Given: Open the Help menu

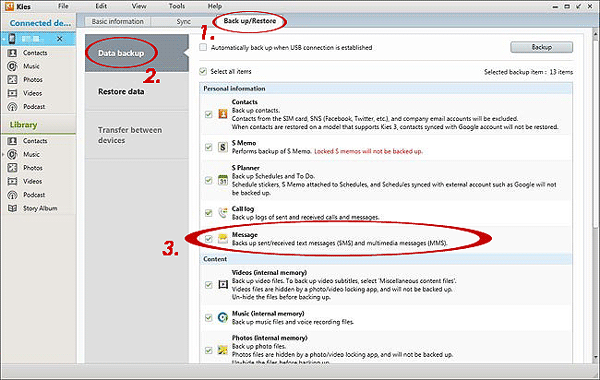Looking at the screenshot, I should 215,6.
